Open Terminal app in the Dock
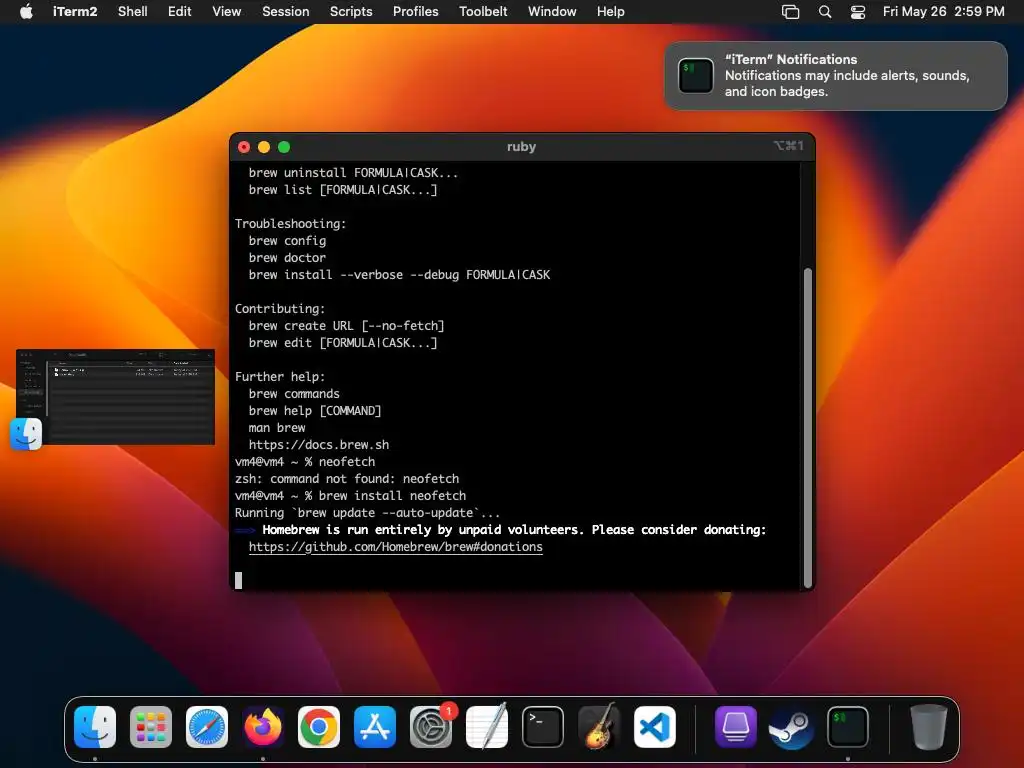 coord(543,727)
